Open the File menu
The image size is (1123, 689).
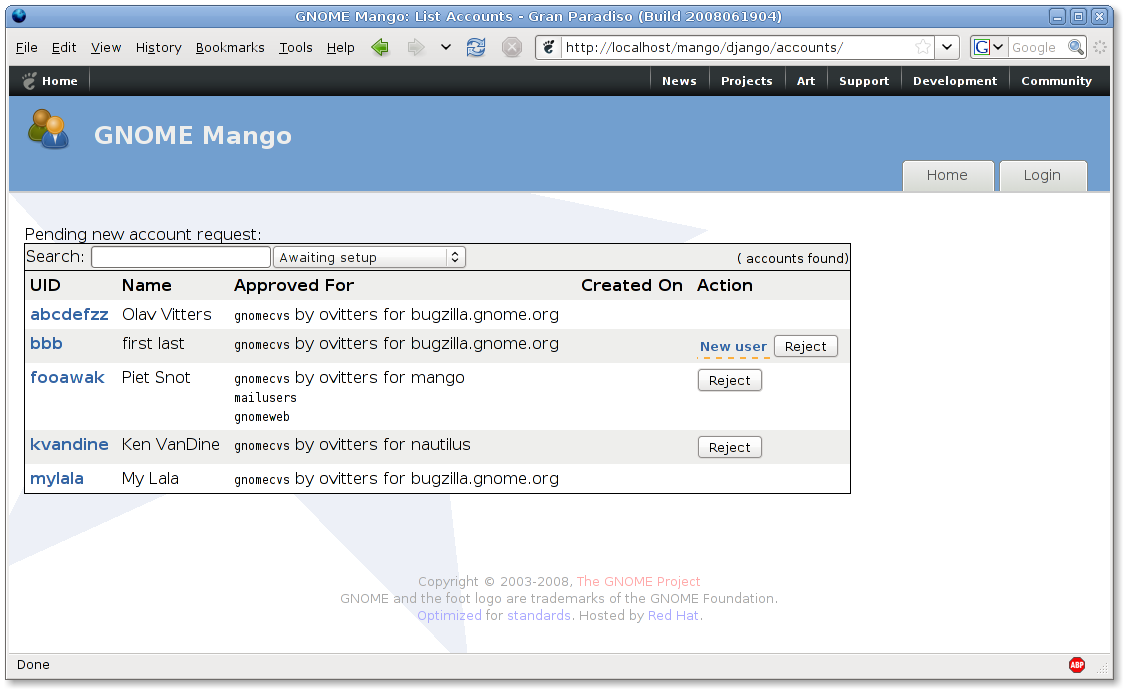point(26,48)
